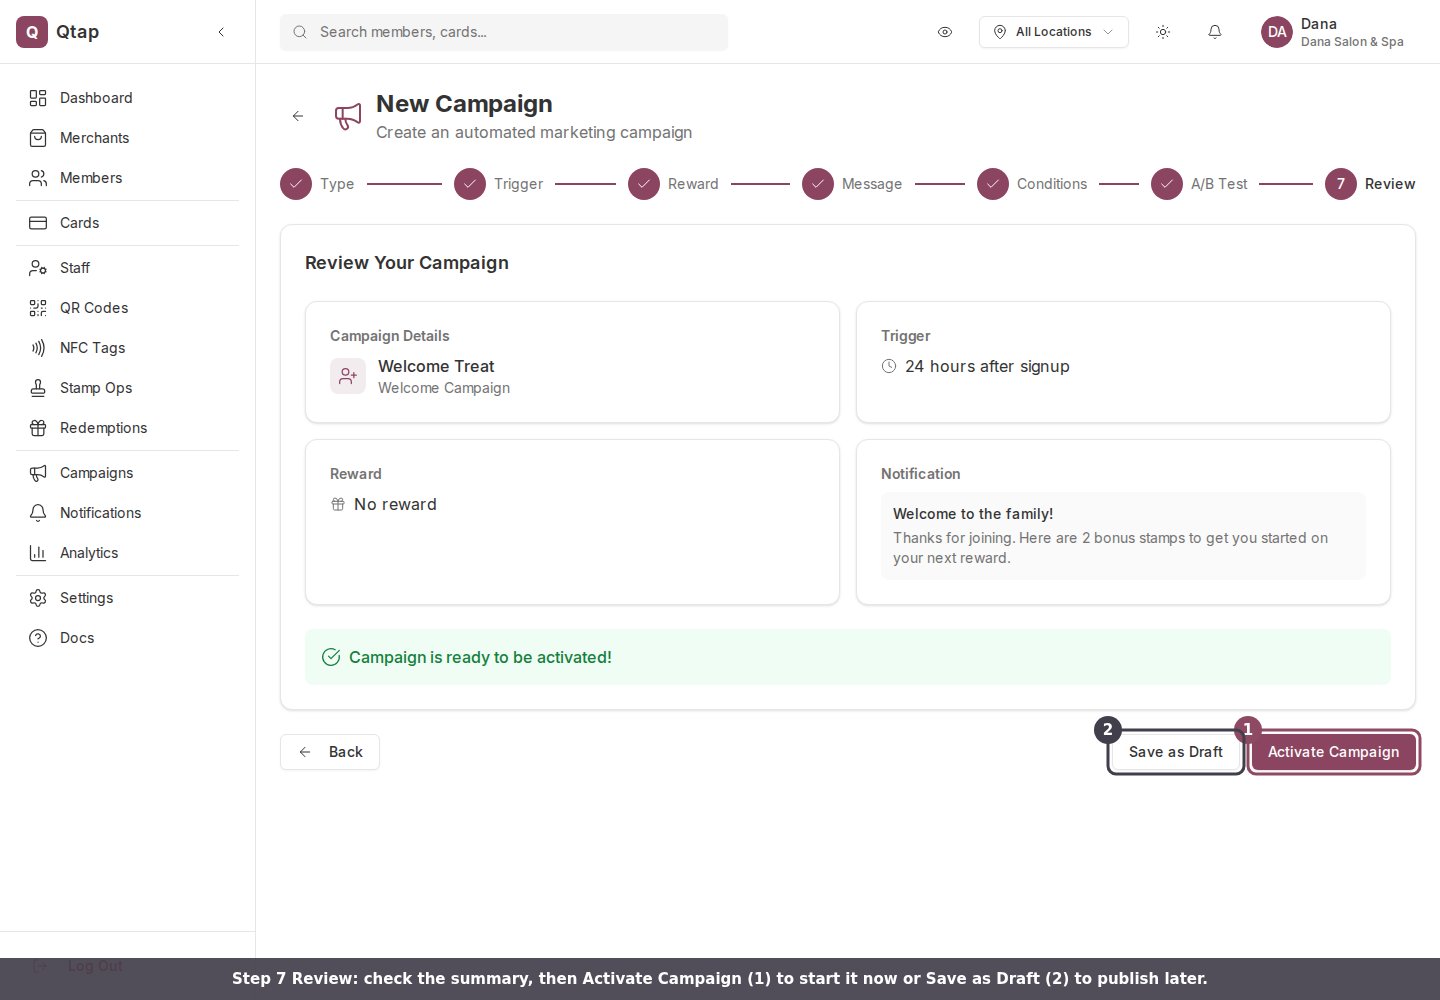Open Dashboard in the sidebar
1440x1000 pixels.
pyautogui.click(x=127, y=98)
